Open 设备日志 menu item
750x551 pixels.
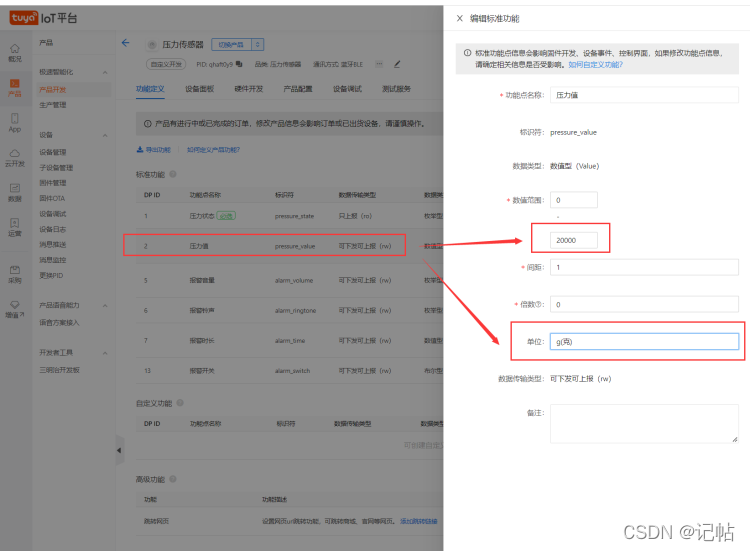[x=53, y=229]
